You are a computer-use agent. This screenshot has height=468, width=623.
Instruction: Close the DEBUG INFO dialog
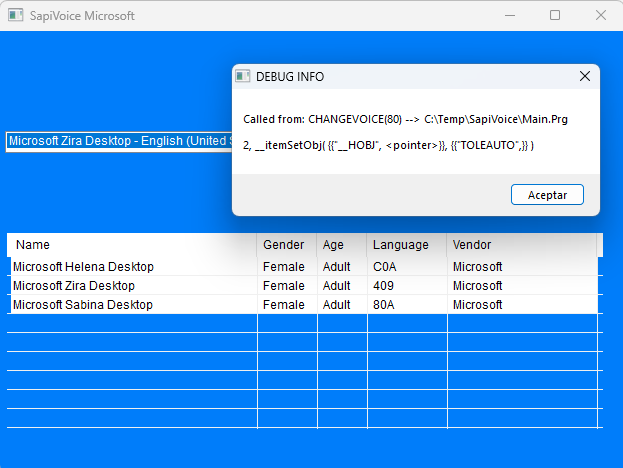click(x=584, y=76)
